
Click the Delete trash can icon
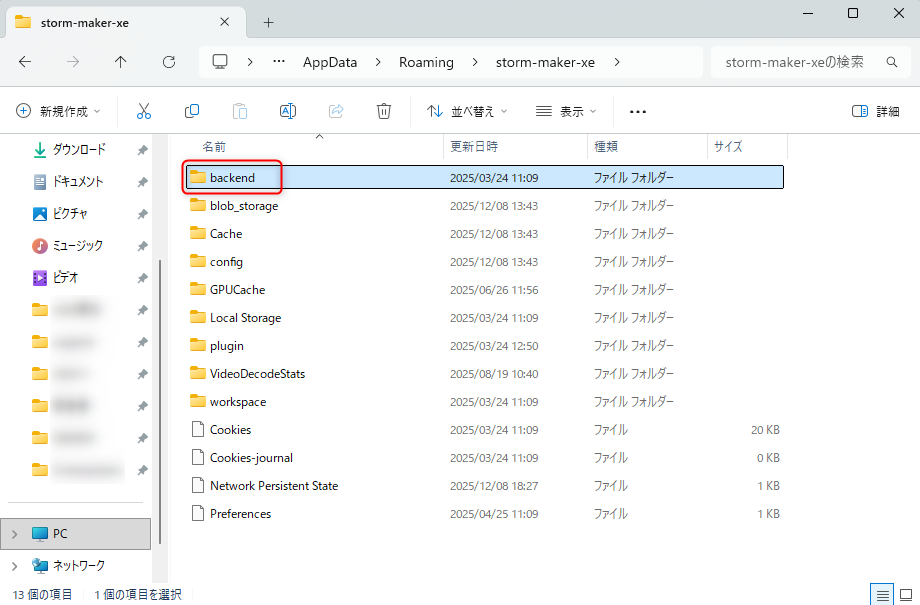click(x=384, y=111)
